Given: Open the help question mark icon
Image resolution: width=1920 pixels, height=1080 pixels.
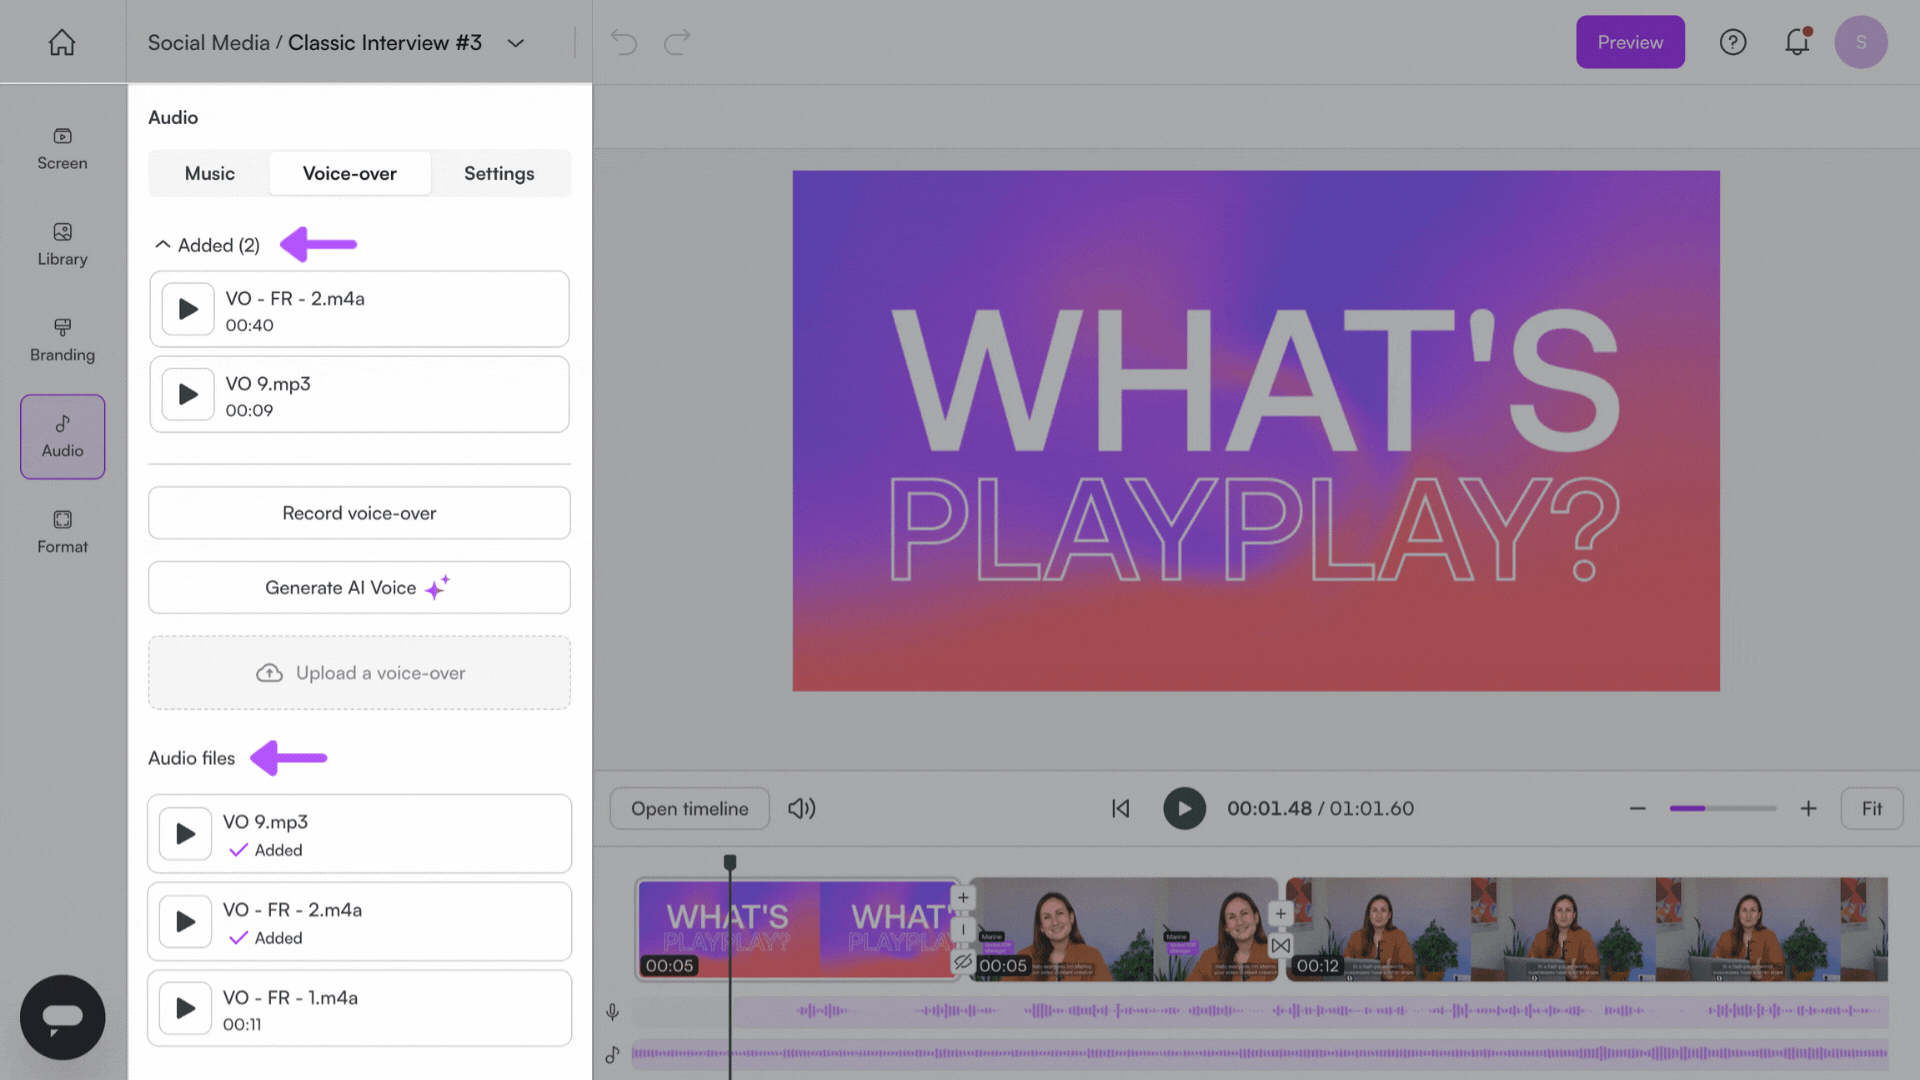Looking at the screenshot, I should tap(1732, 42).
